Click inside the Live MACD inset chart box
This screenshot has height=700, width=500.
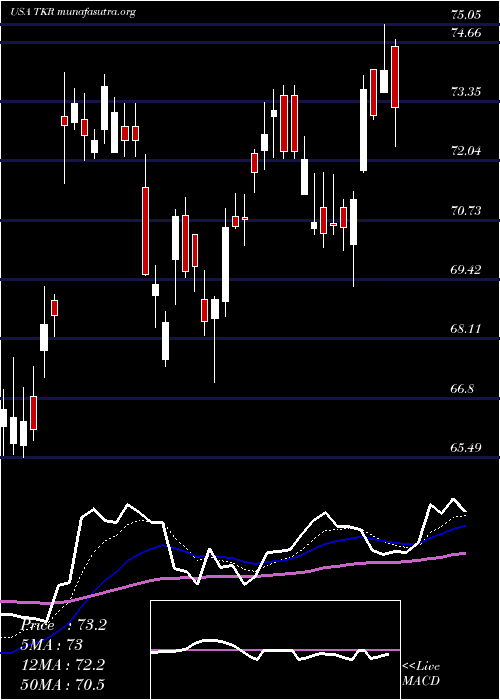[x=275, y=650]
